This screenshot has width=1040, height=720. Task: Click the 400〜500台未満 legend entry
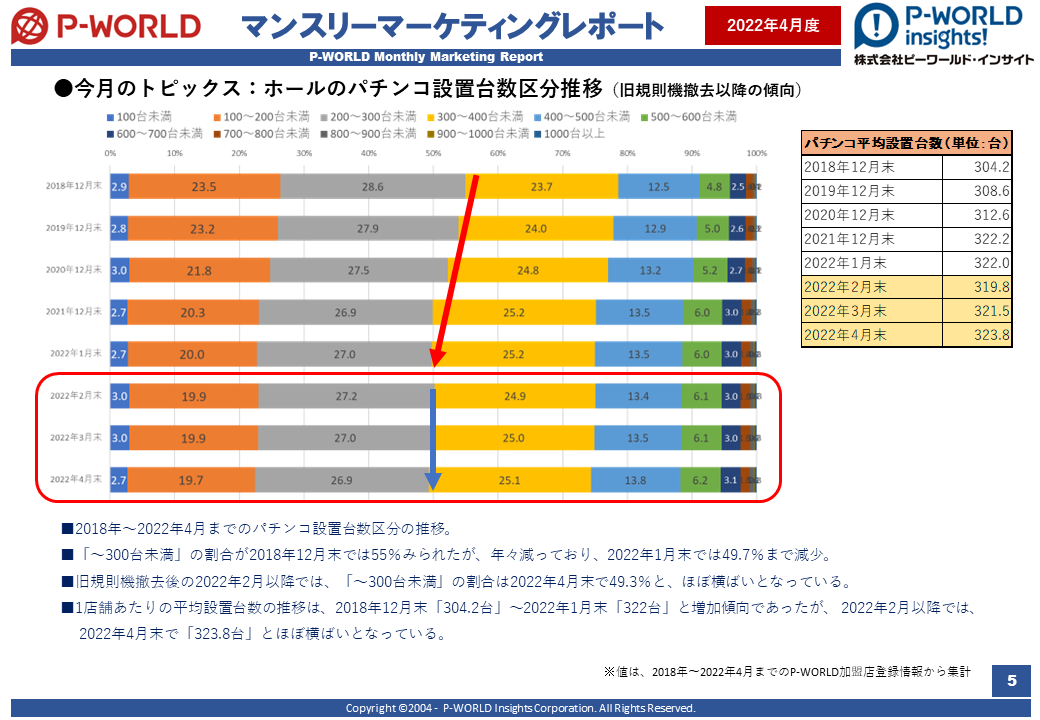coord(582,117)
